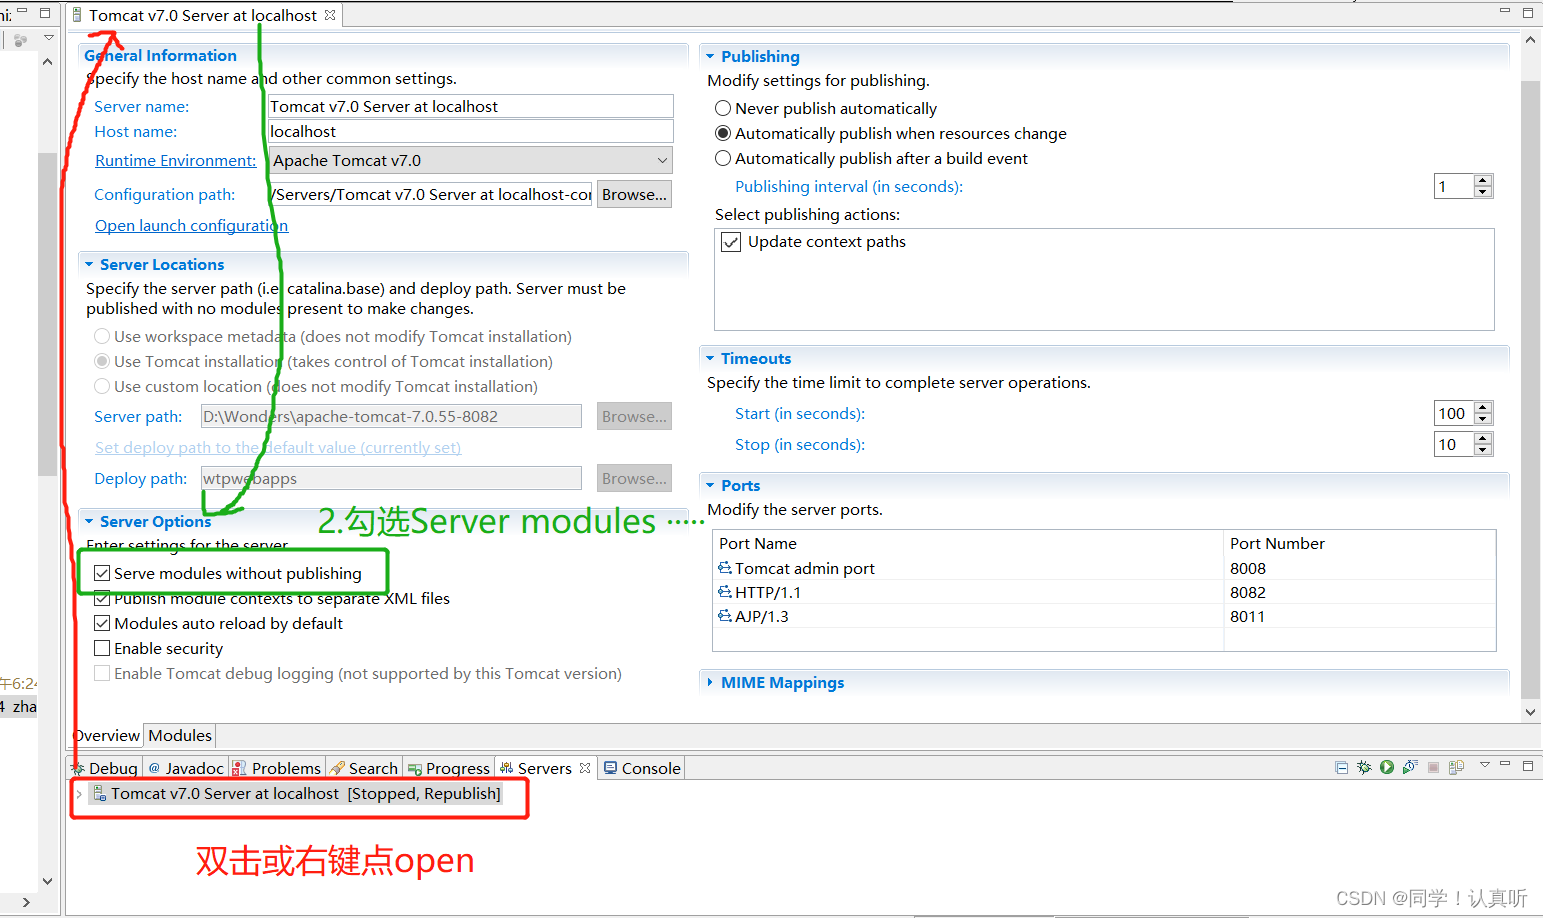Click the Configuration path text field
Viewport: 1543px width, 918px height.
430,194
